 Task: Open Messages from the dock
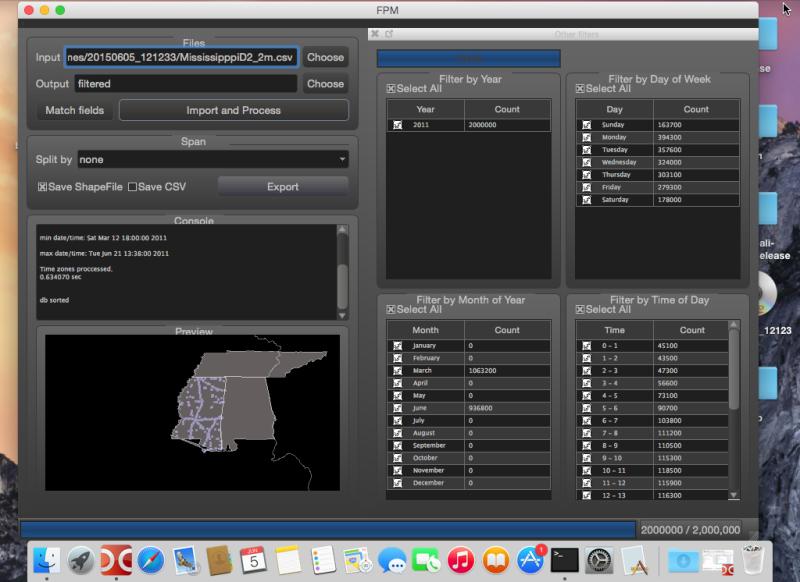(x=392, y=560)
